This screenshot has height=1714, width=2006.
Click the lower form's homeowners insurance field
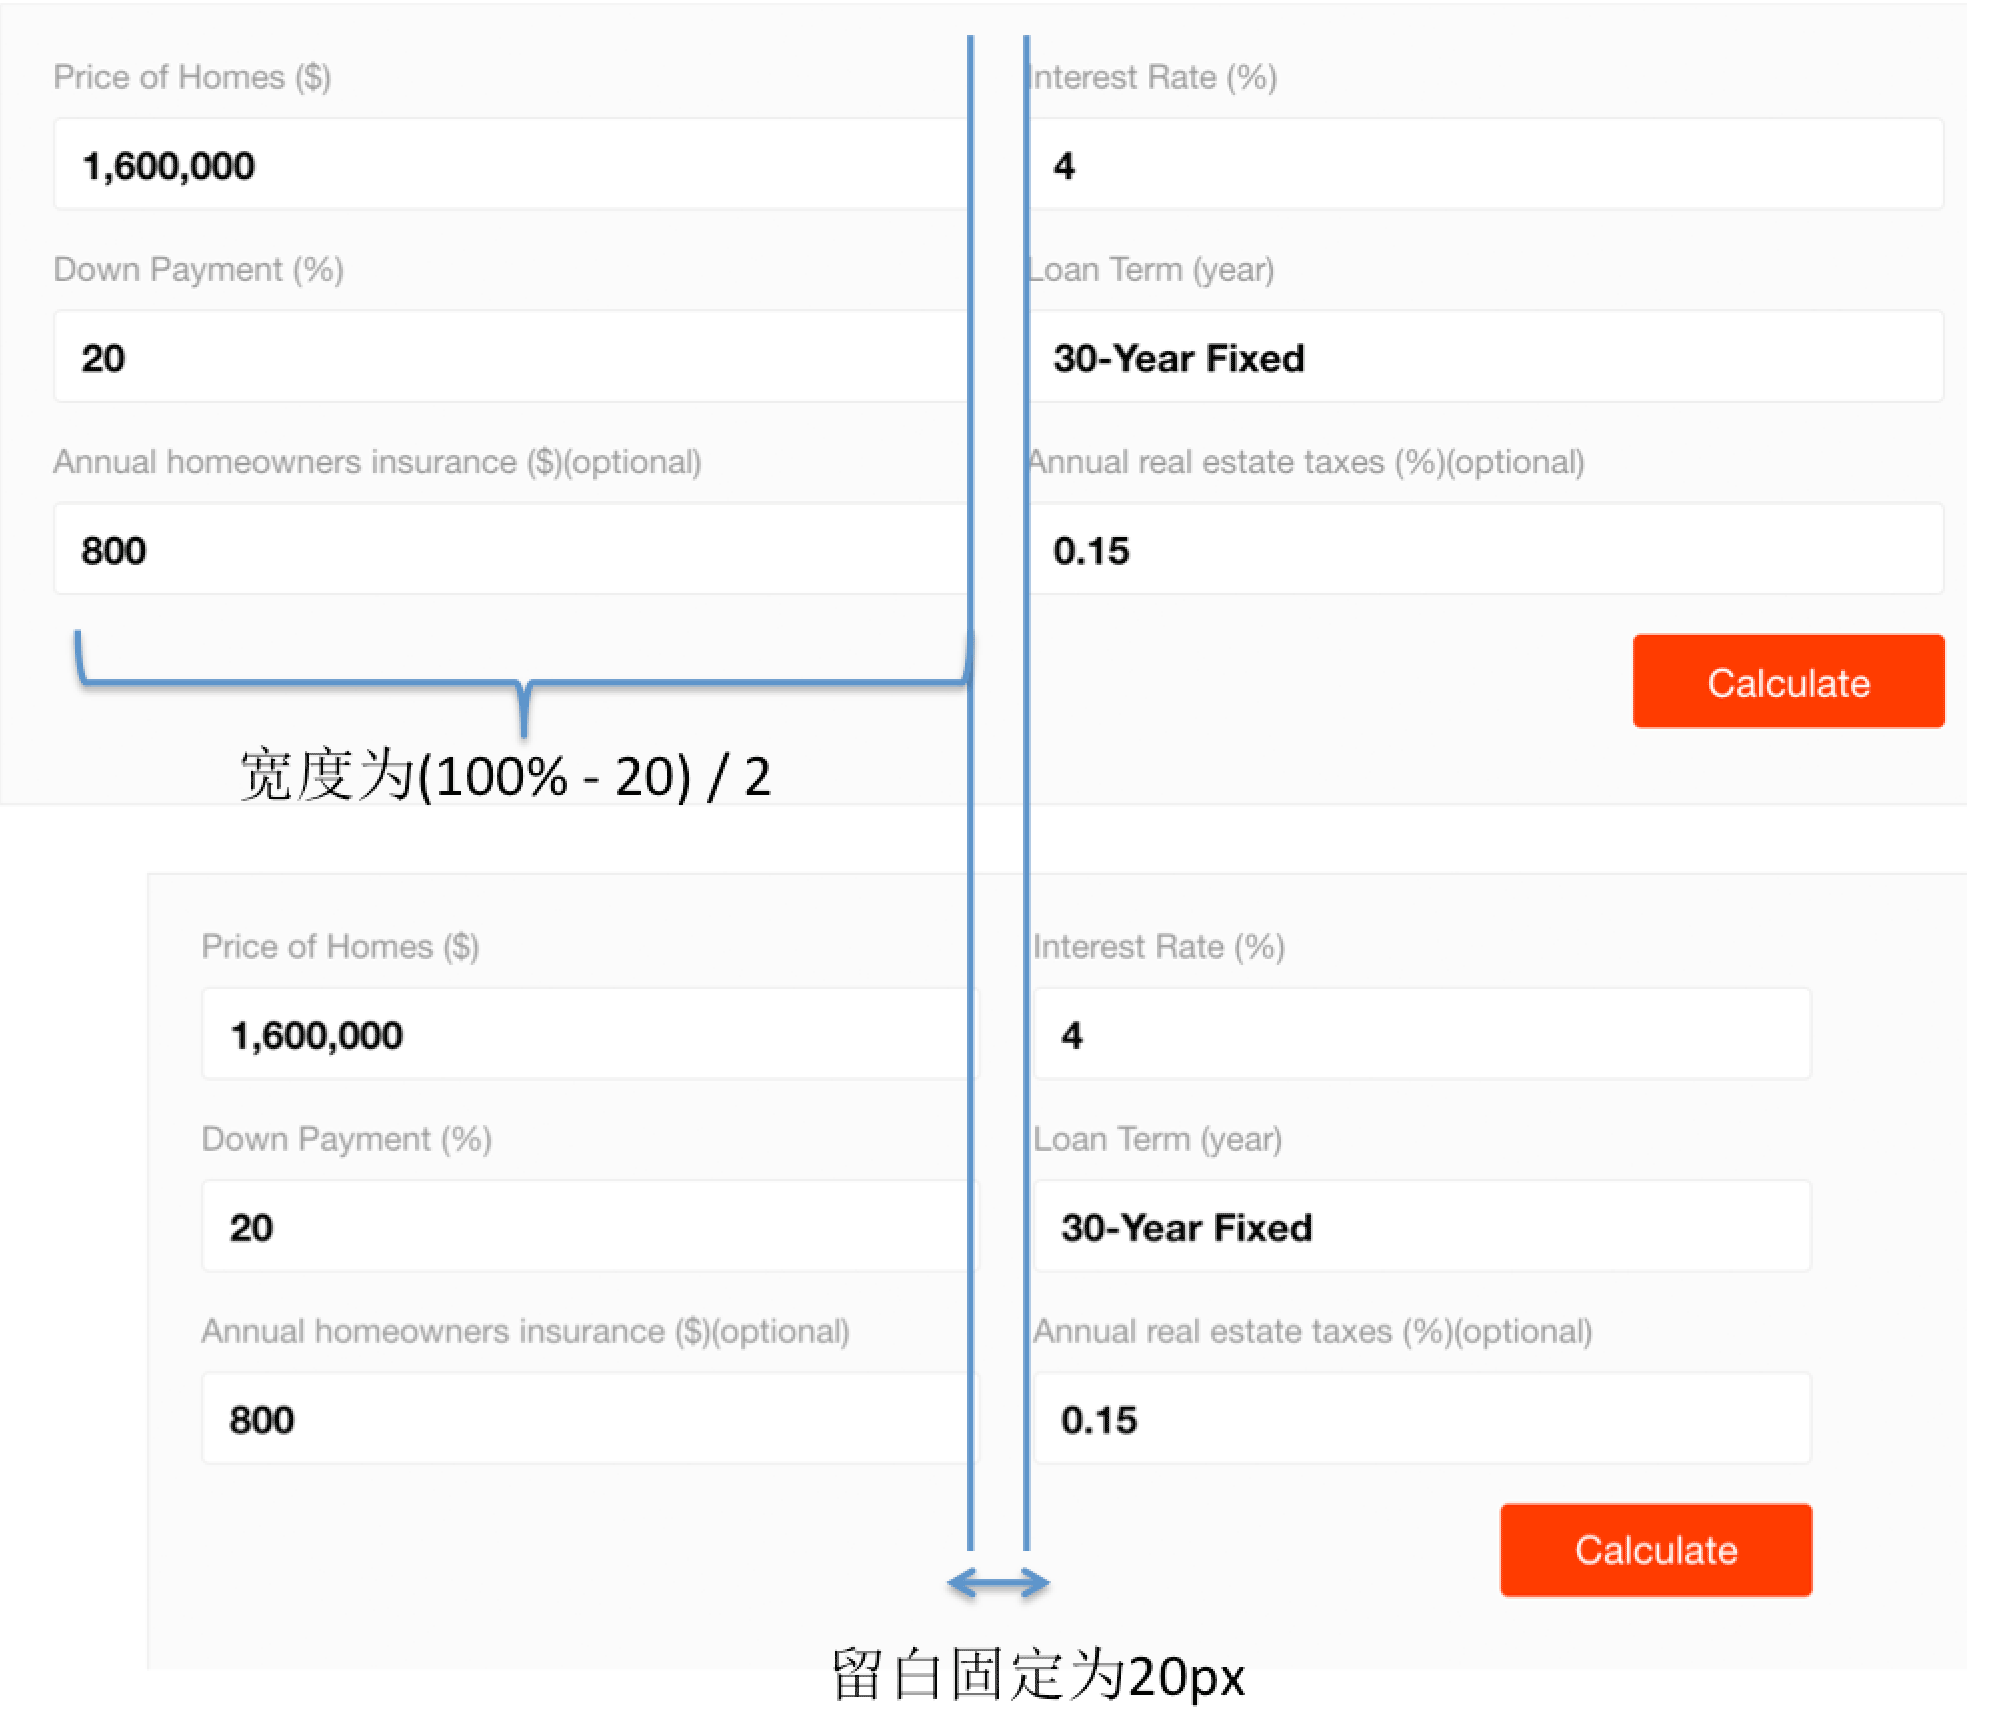point(590,1418)
